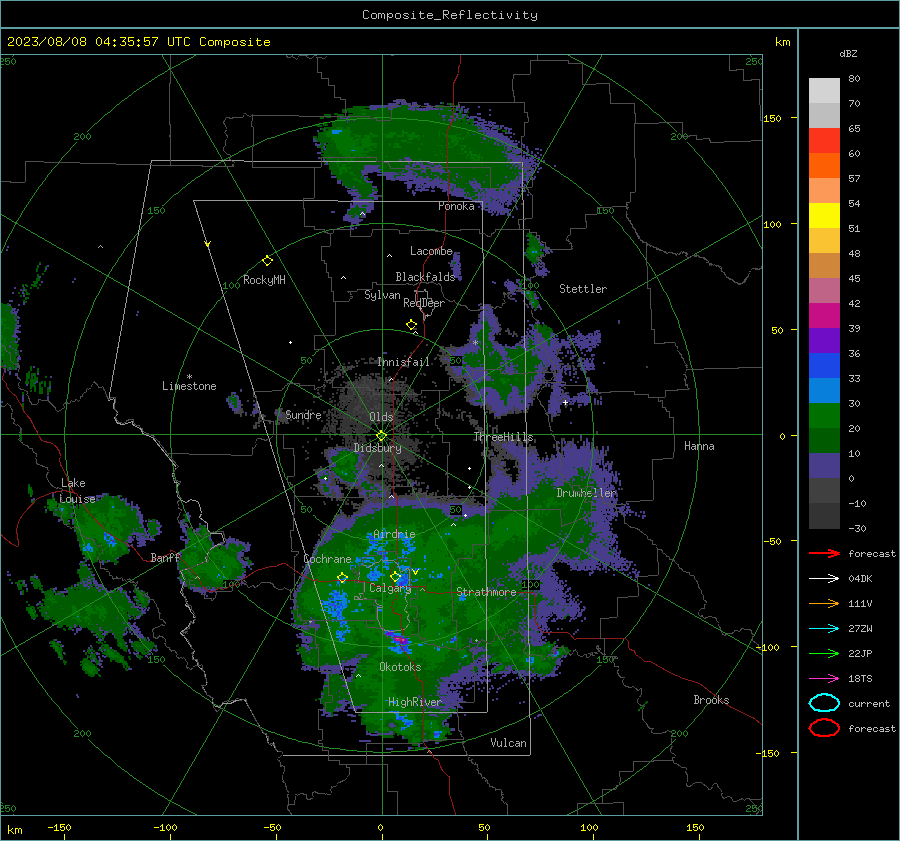This screenshot has width=900, height=841.
Task: Click the red 'forecast' oval icon
Action: [824, 728]
